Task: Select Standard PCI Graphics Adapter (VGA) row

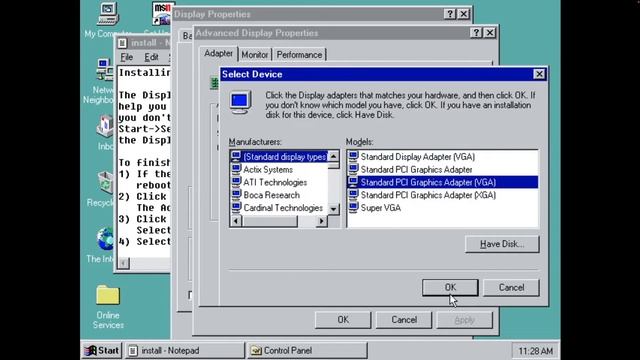Action: 442,182
